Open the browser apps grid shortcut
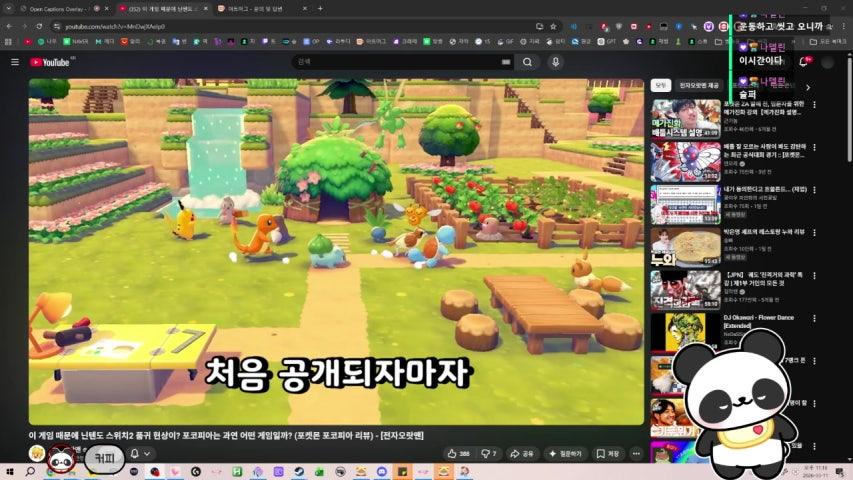 (x=8, y=41)
